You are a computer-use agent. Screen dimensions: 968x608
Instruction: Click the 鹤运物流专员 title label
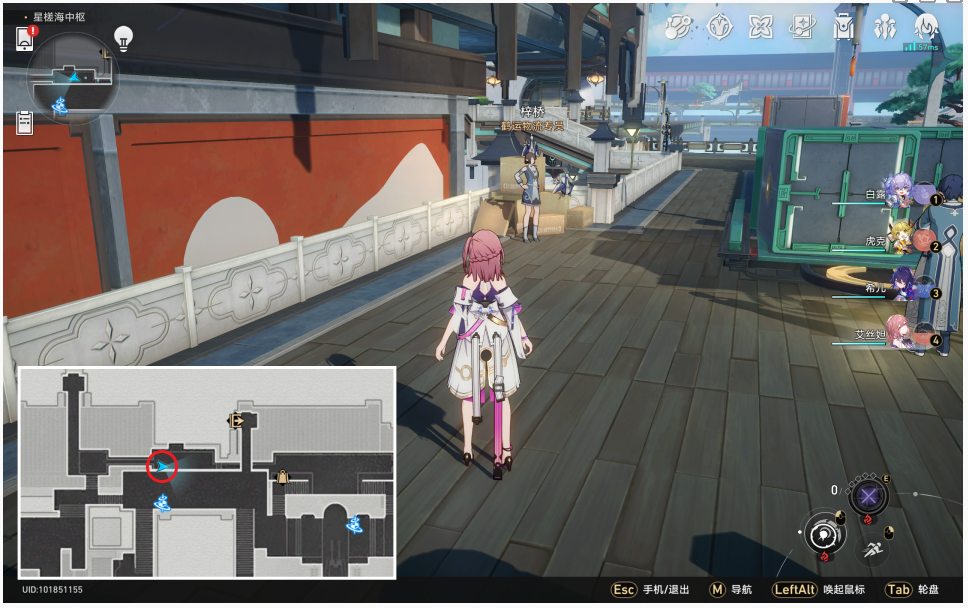pos(532,126)
